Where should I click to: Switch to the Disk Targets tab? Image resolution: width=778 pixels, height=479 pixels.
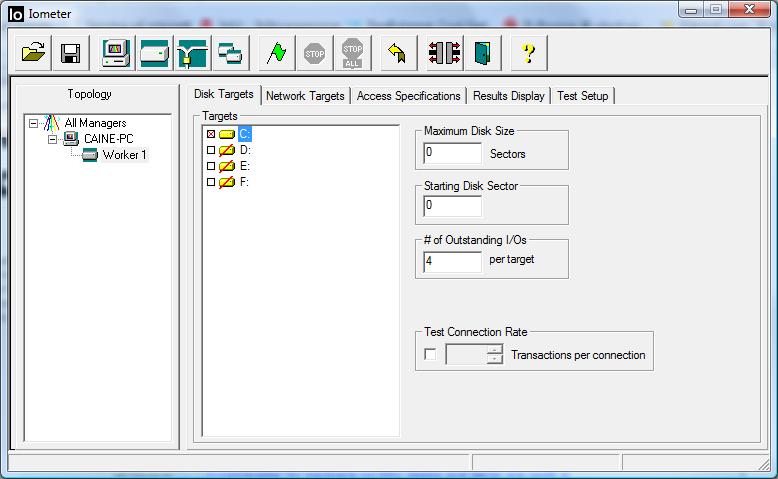(x=224, y=94)
